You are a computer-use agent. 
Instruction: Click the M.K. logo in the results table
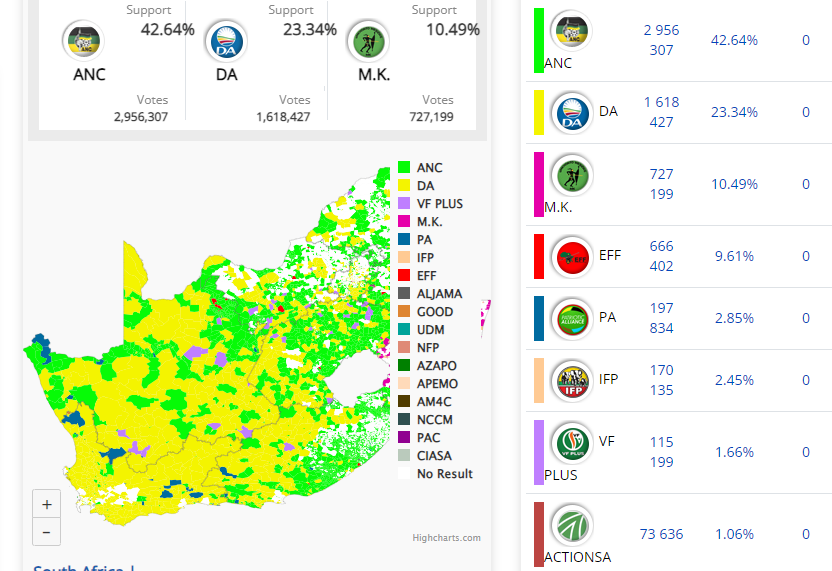[572, 175]
